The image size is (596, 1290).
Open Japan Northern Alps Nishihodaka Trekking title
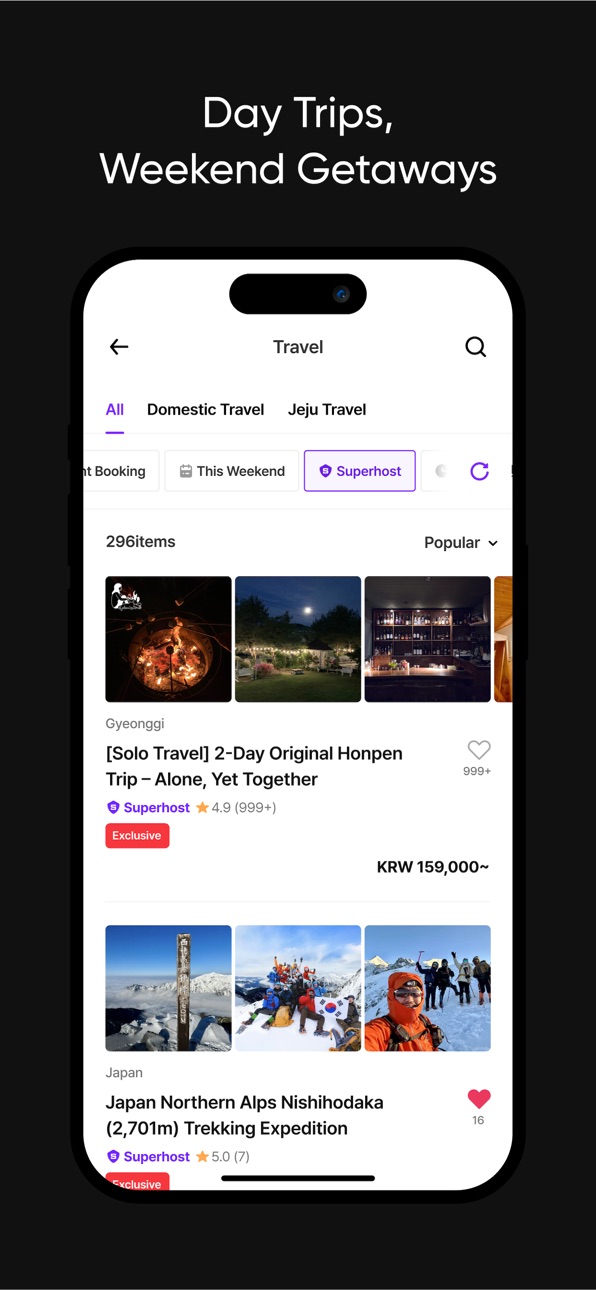245,1116
